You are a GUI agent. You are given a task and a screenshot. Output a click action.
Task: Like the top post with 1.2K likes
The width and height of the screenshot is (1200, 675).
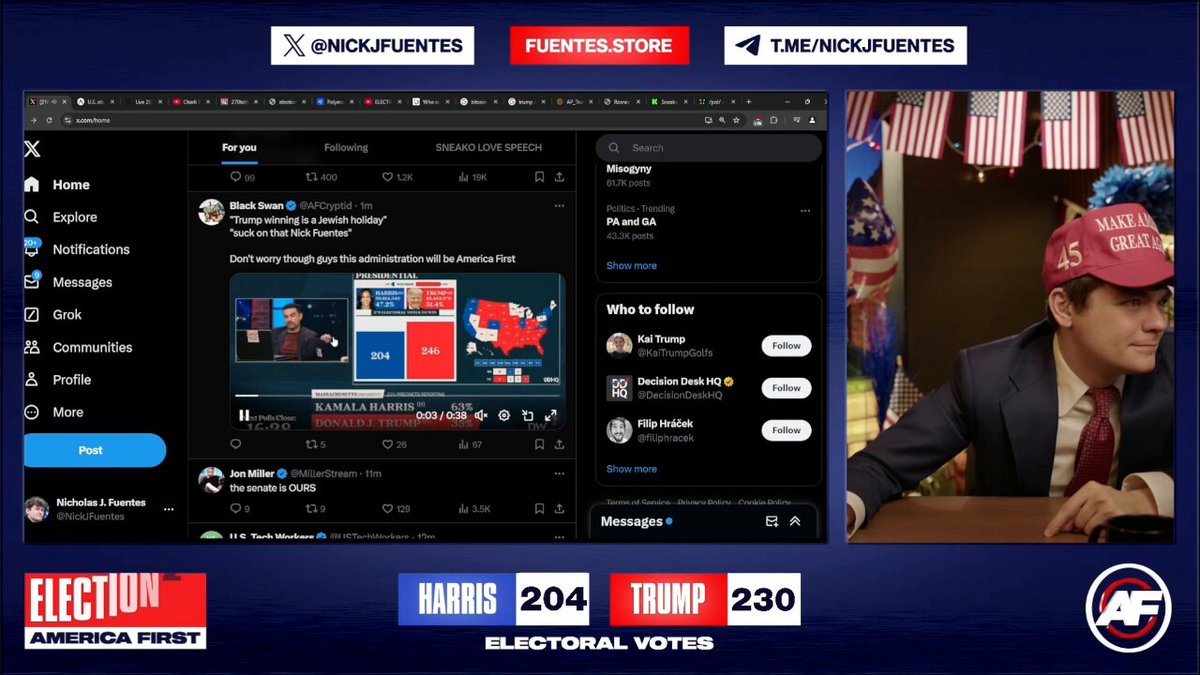tap(397, 177)
